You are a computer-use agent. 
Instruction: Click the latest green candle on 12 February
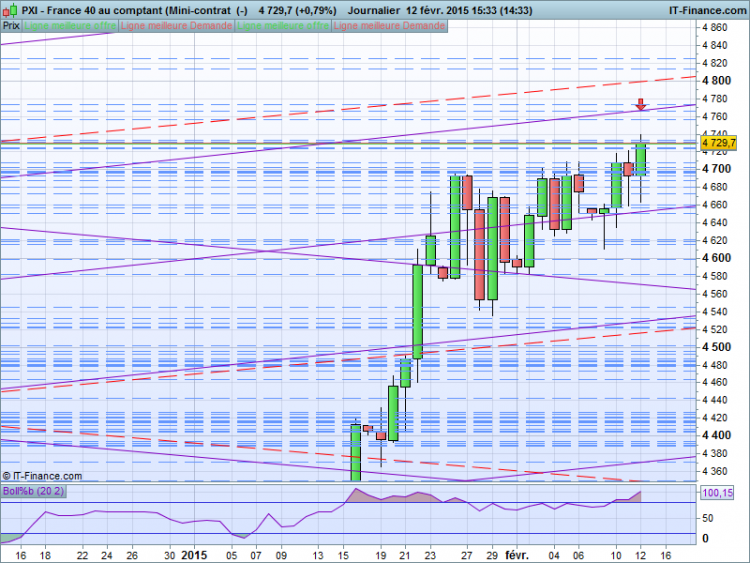(x=641, y=159)
